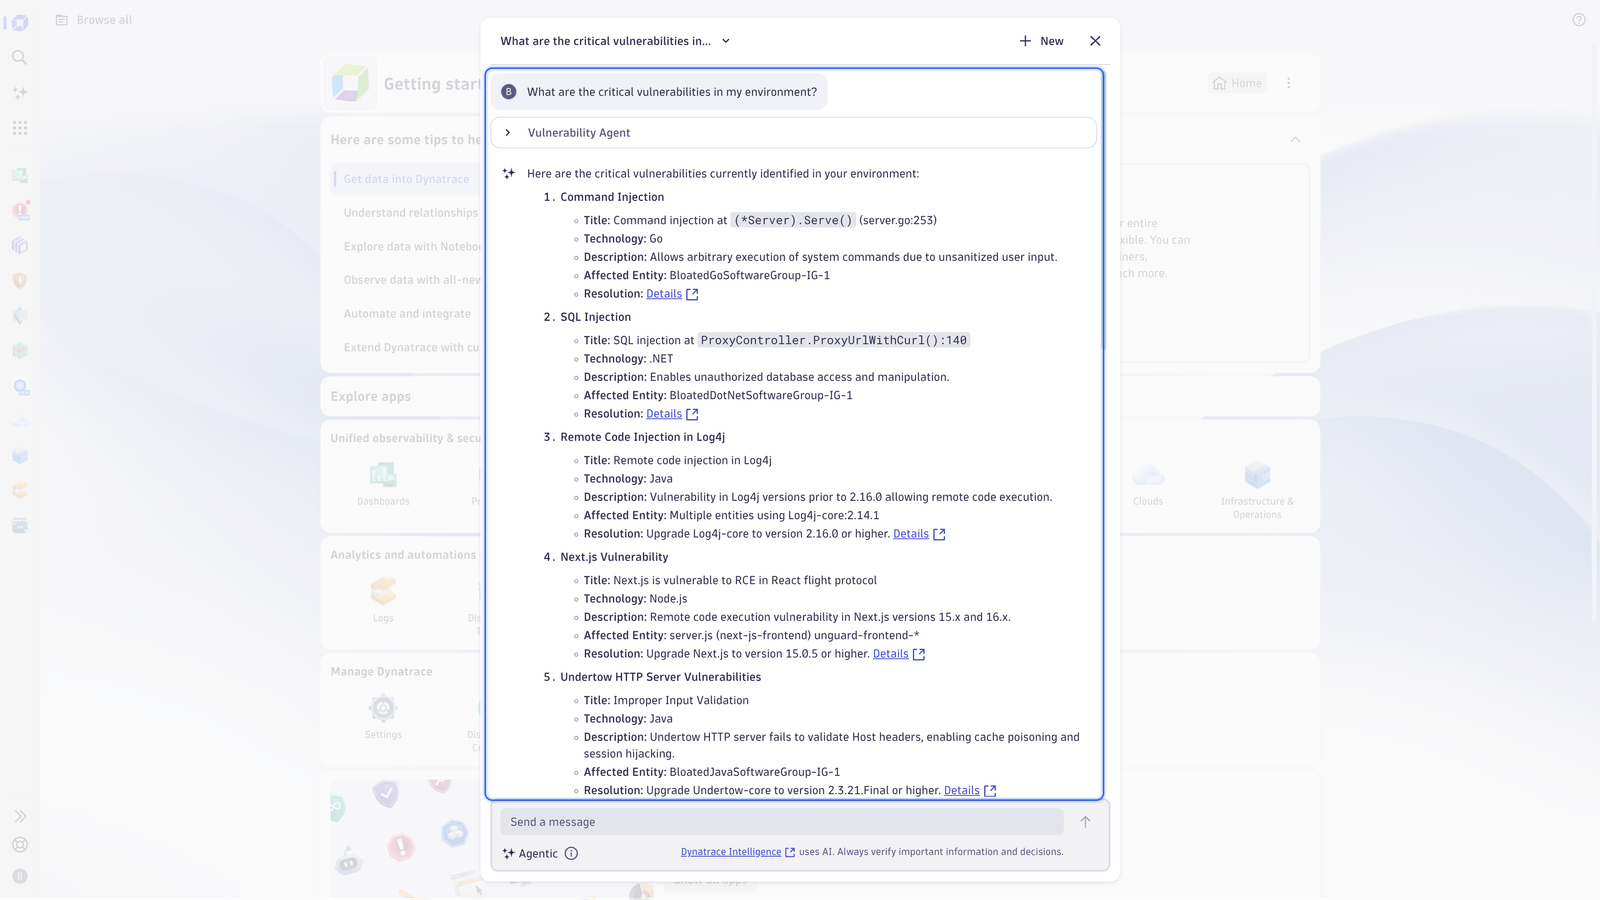Close the chat panel with X

[1095, 41]
